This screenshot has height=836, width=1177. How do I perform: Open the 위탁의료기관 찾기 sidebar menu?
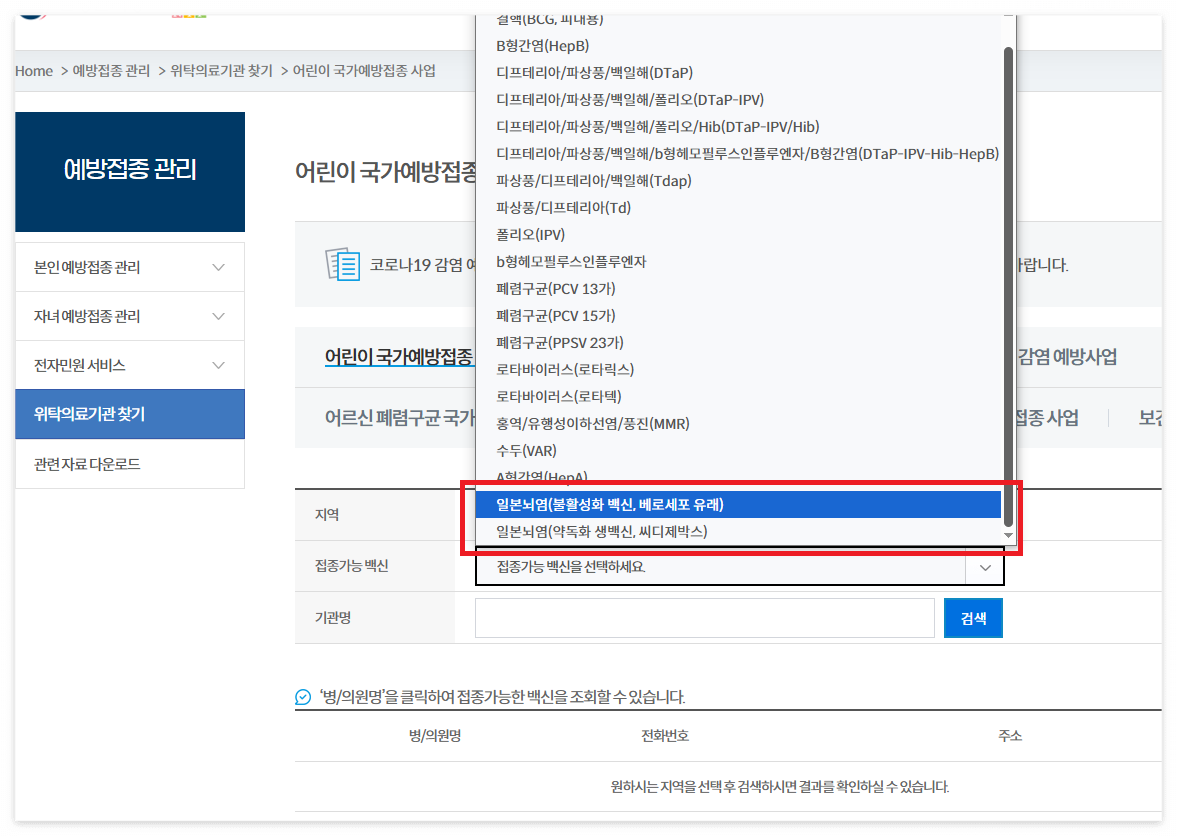pos(130,414)
